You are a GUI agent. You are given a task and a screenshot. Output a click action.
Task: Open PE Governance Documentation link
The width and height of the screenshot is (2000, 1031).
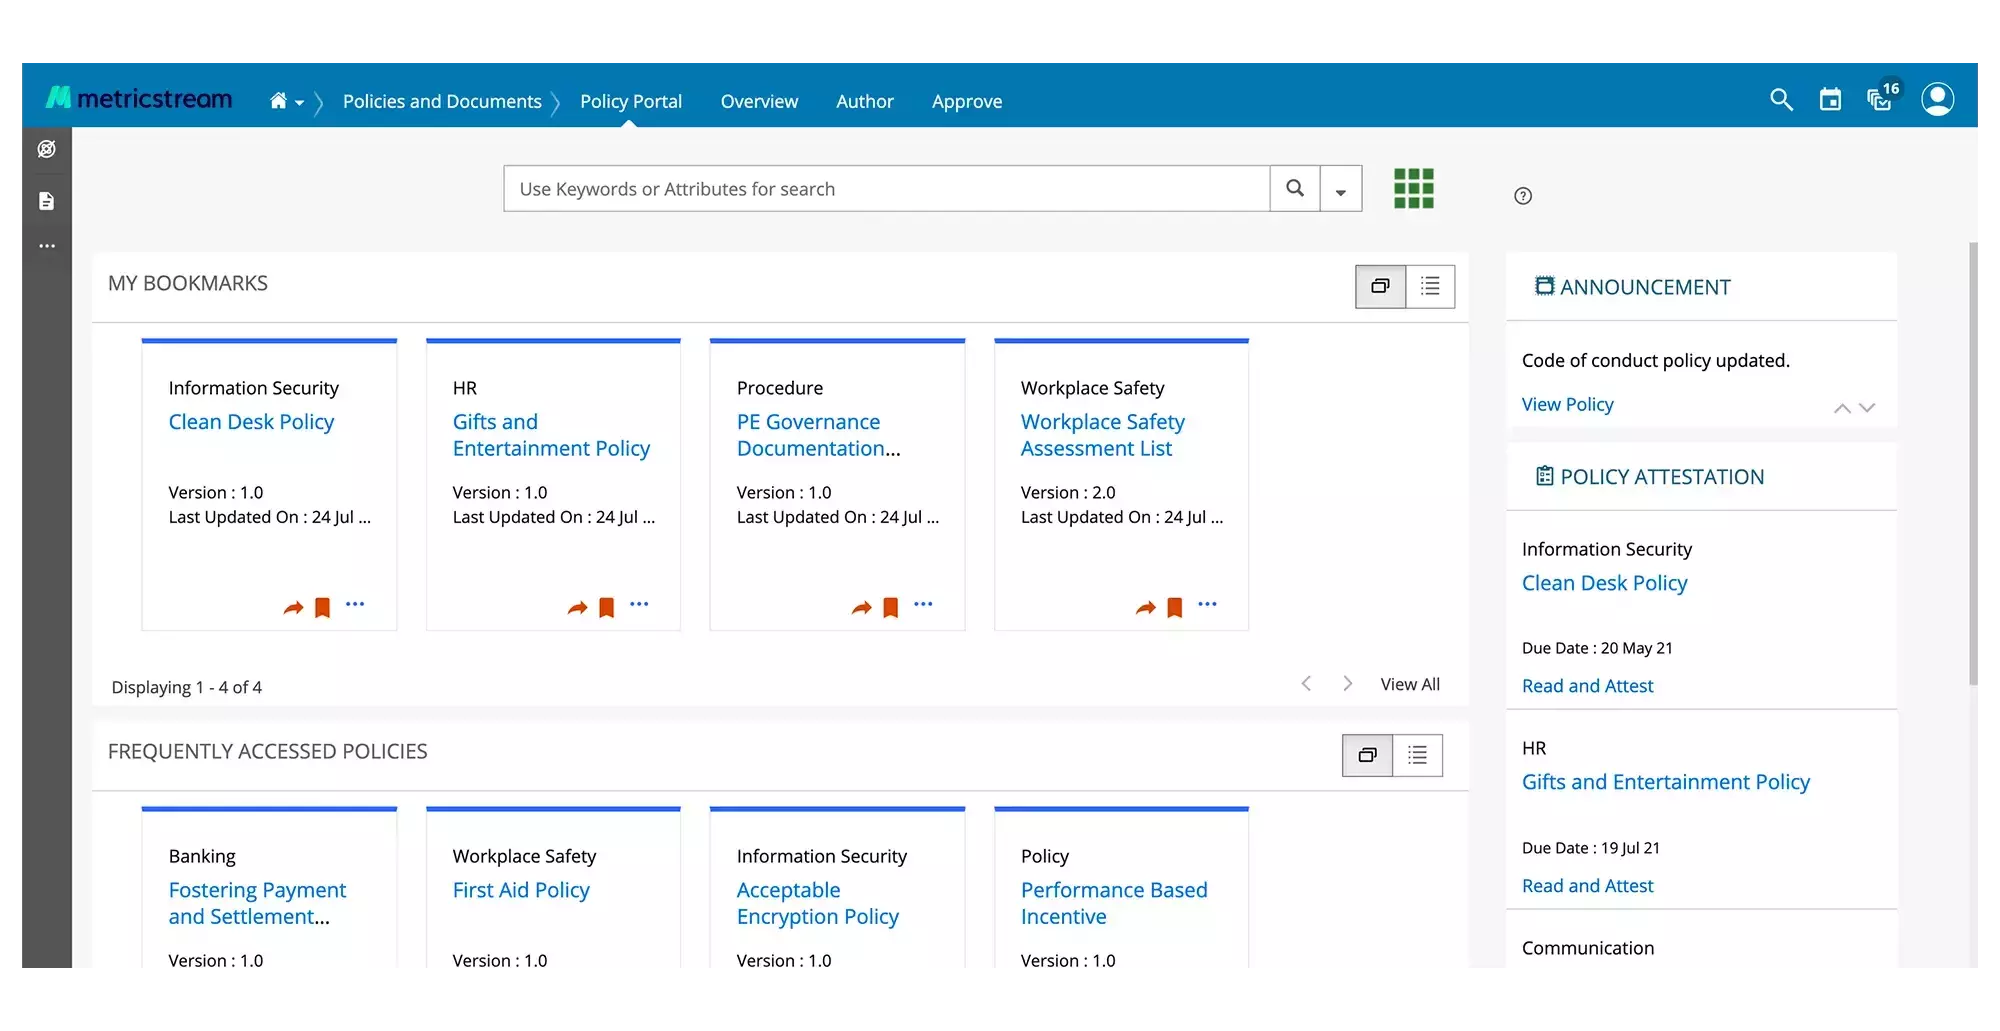[818, 435]
